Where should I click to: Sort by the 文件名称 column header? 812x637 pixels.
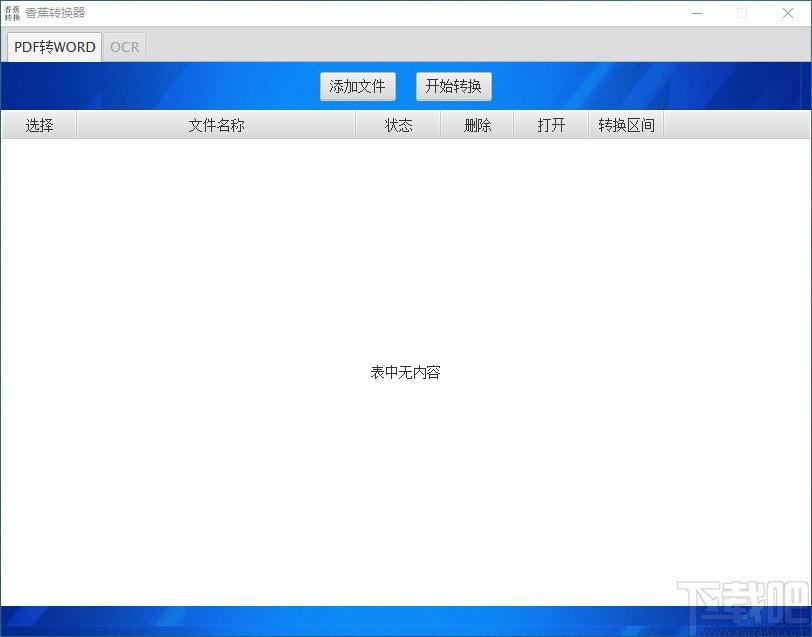[x=216, y=125]
